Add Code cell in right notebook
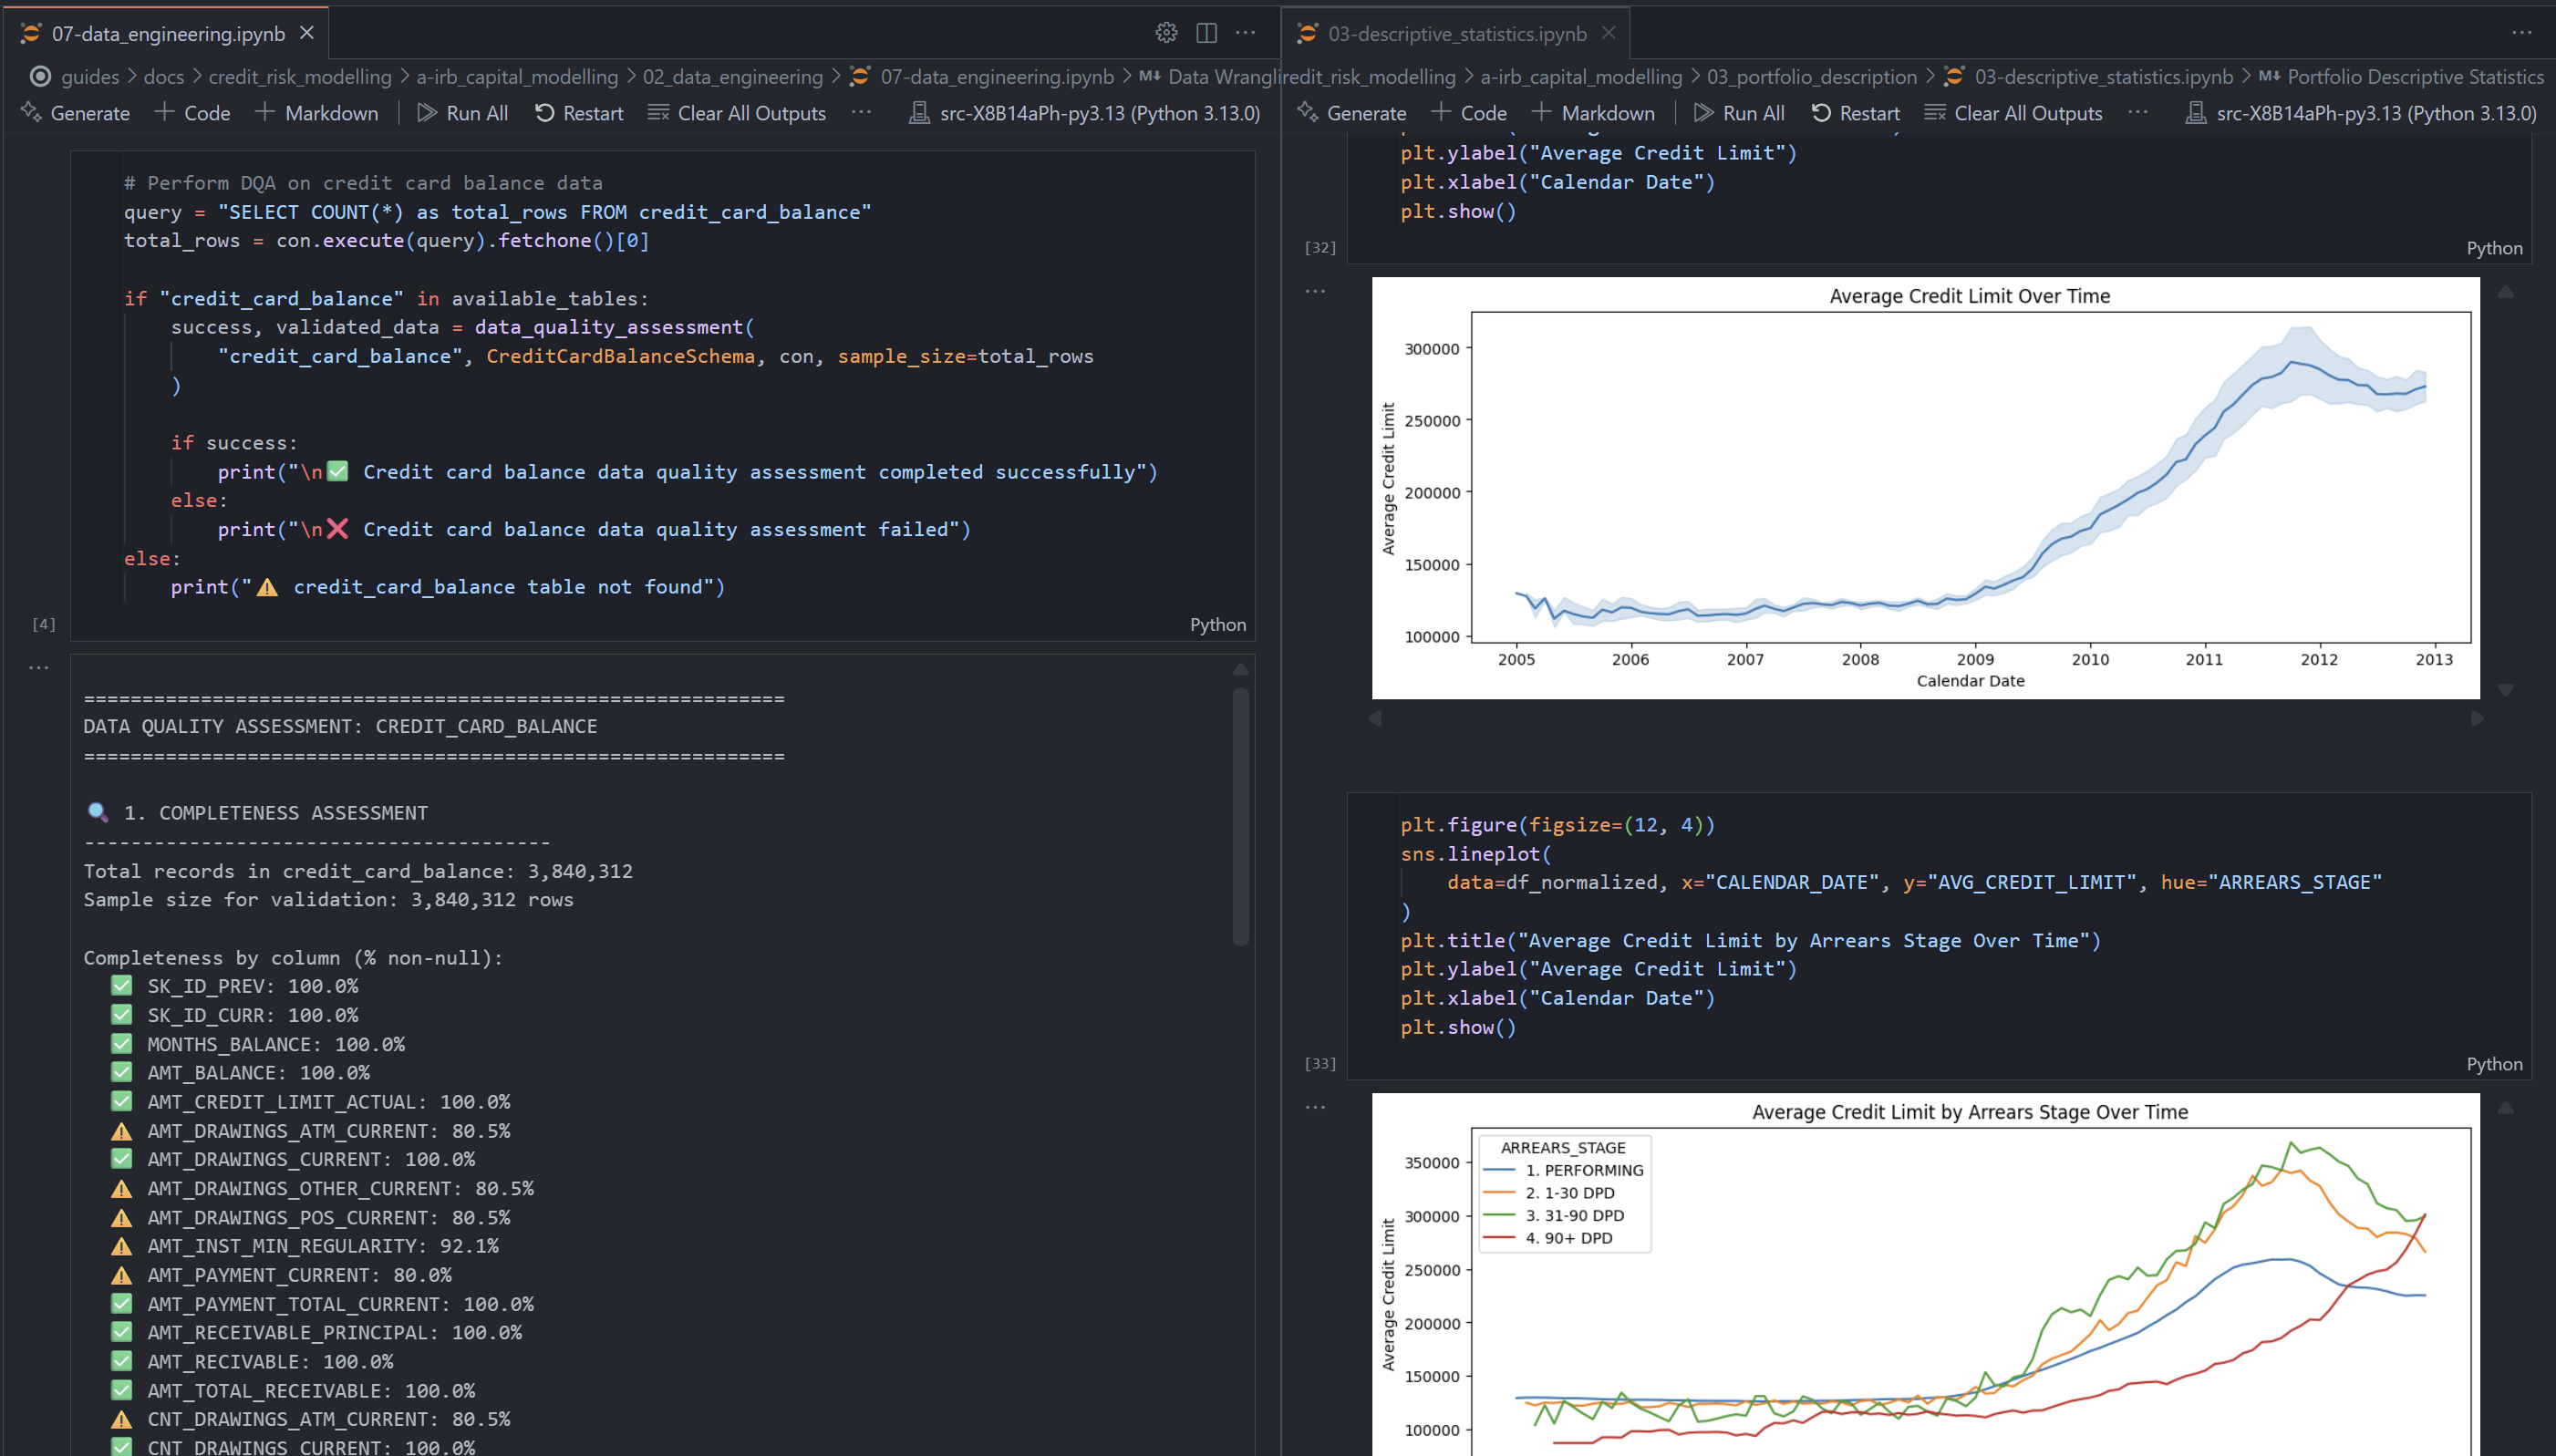Image resolution: width=2556 pixels, height=1456 pixels. coord(1469,113)
